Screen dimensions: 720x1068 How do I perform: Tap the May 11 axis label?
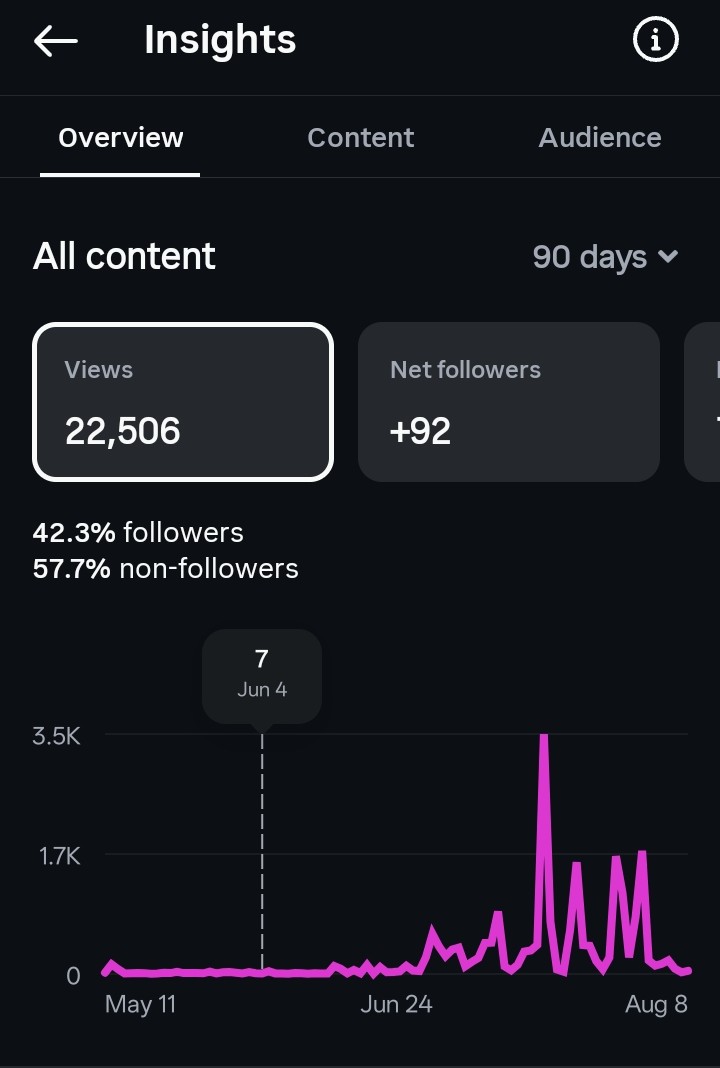(x=140, y=1005)
